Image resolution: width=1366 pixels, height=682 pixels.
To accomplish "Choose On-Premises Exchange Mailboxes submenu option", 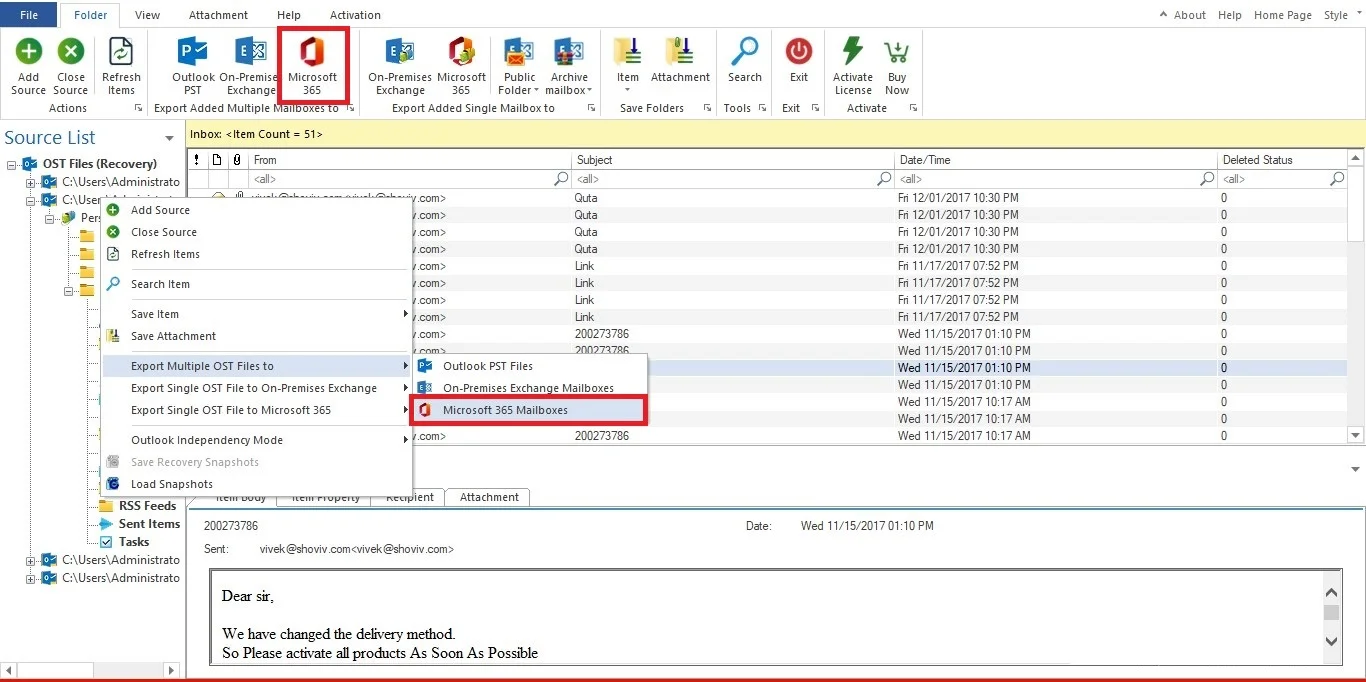I will [529, 388].
